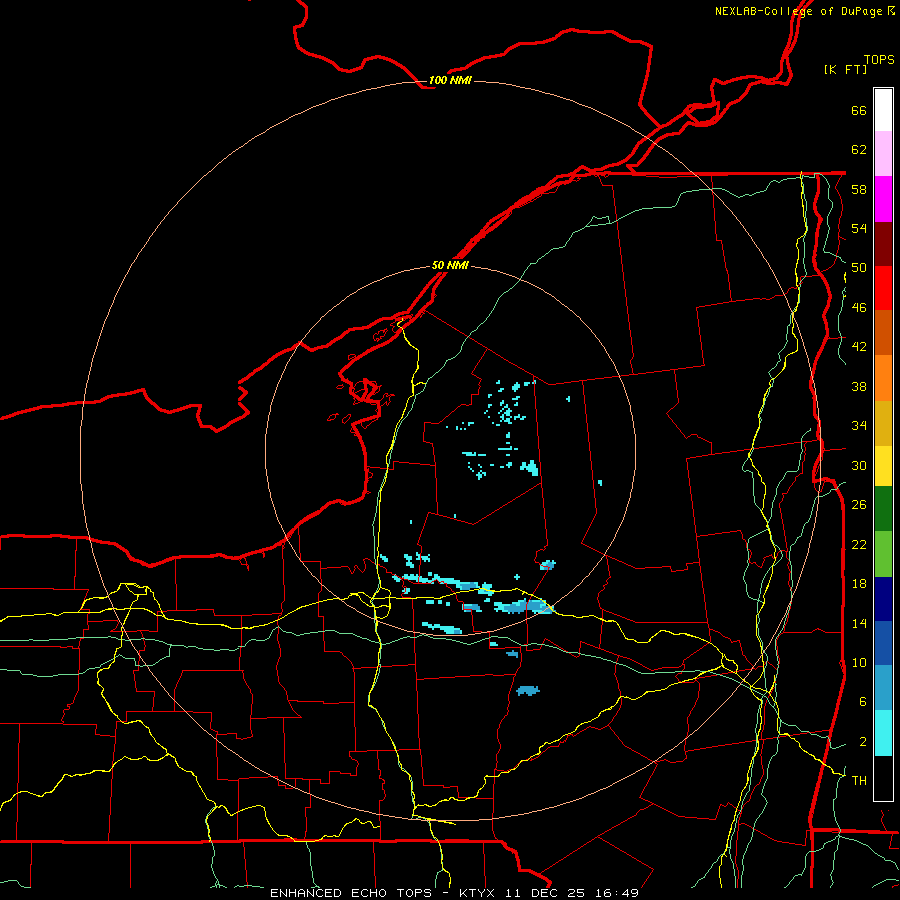Click the 30 legend value label
The image size is (900, 900).
859,465
